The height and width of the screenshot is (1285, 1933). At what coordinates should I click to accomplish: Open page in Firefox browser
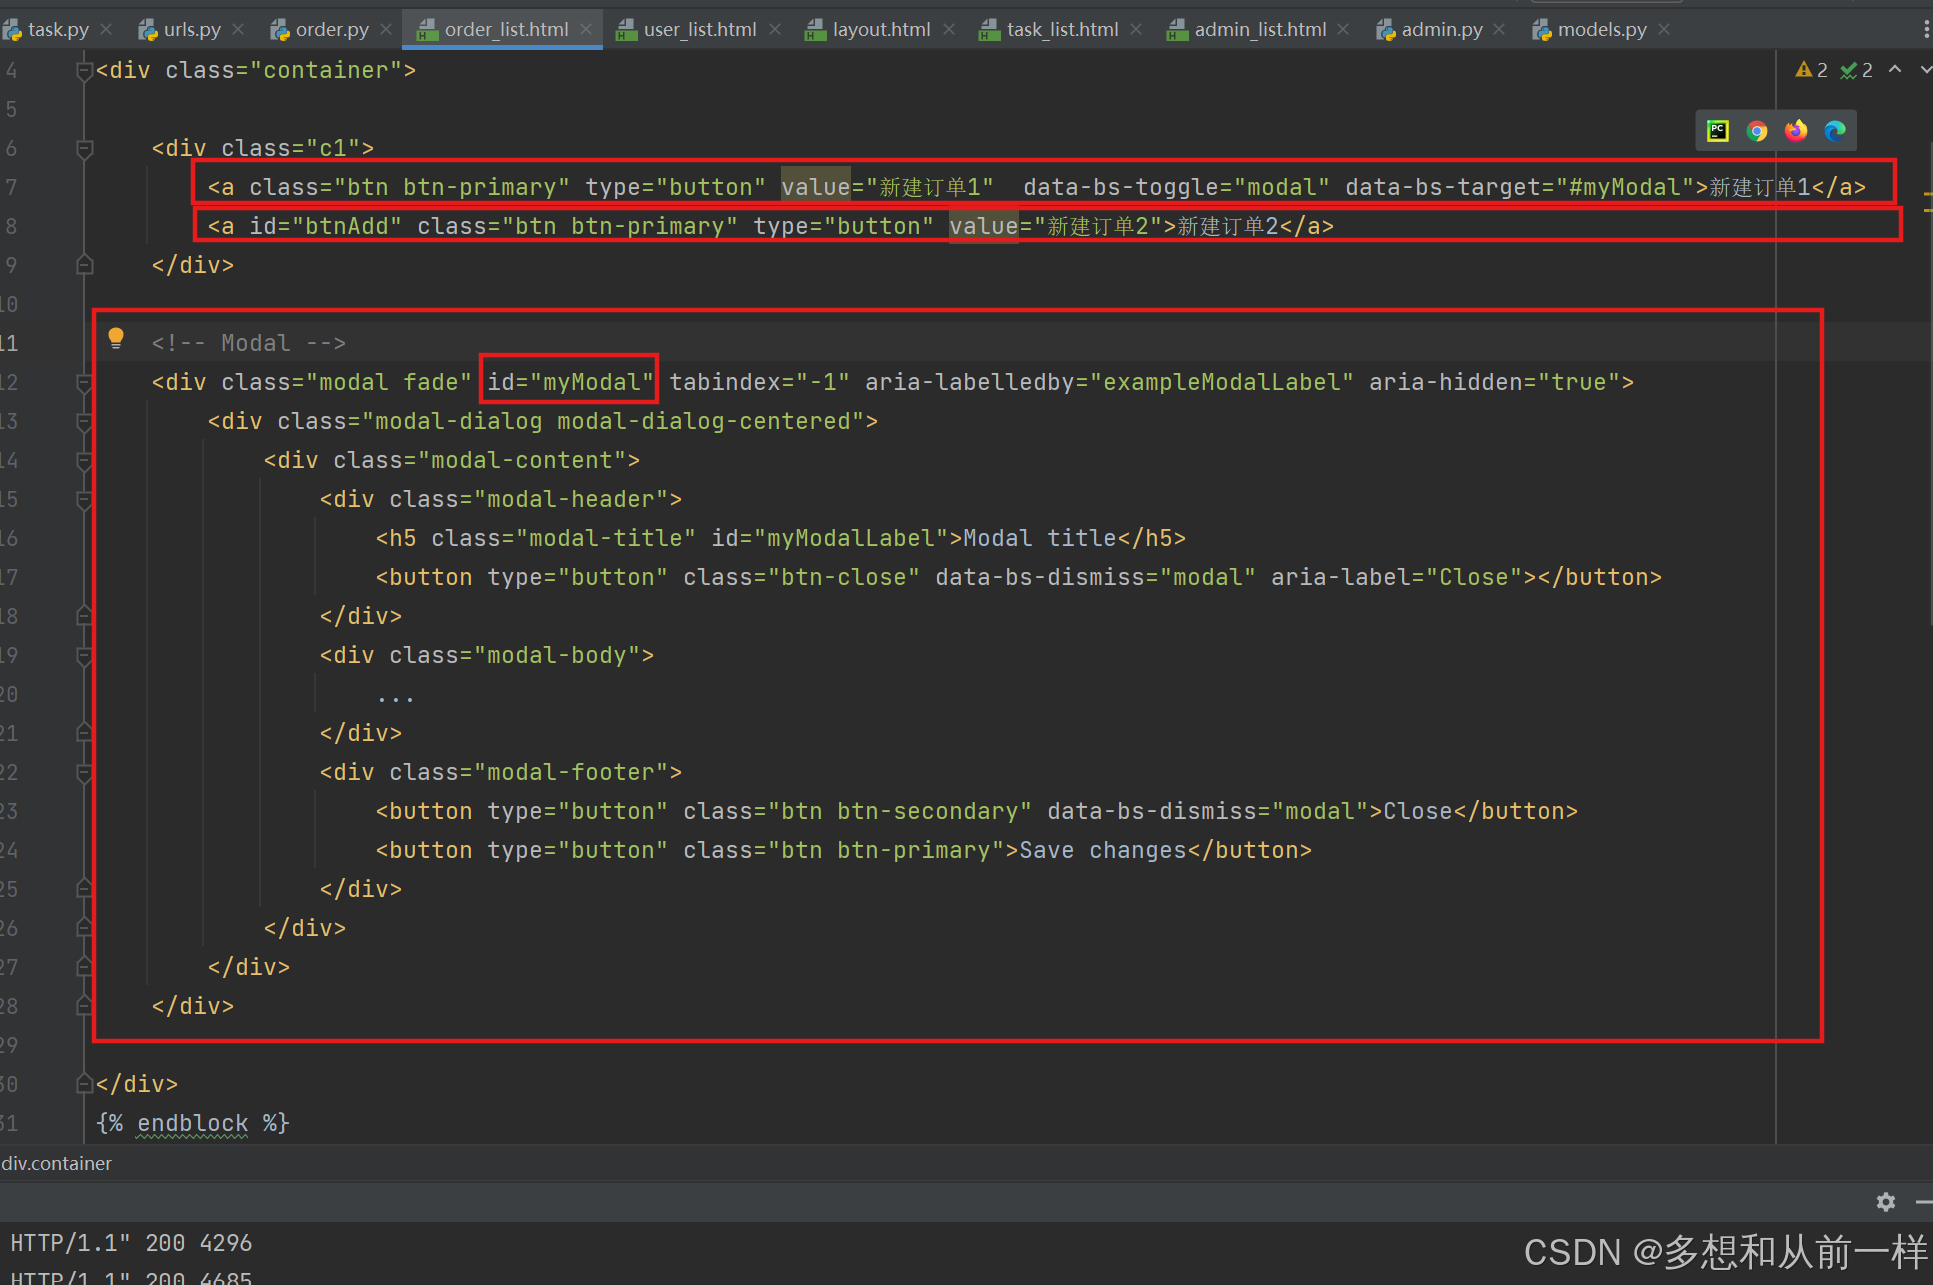click(1796, 131)
